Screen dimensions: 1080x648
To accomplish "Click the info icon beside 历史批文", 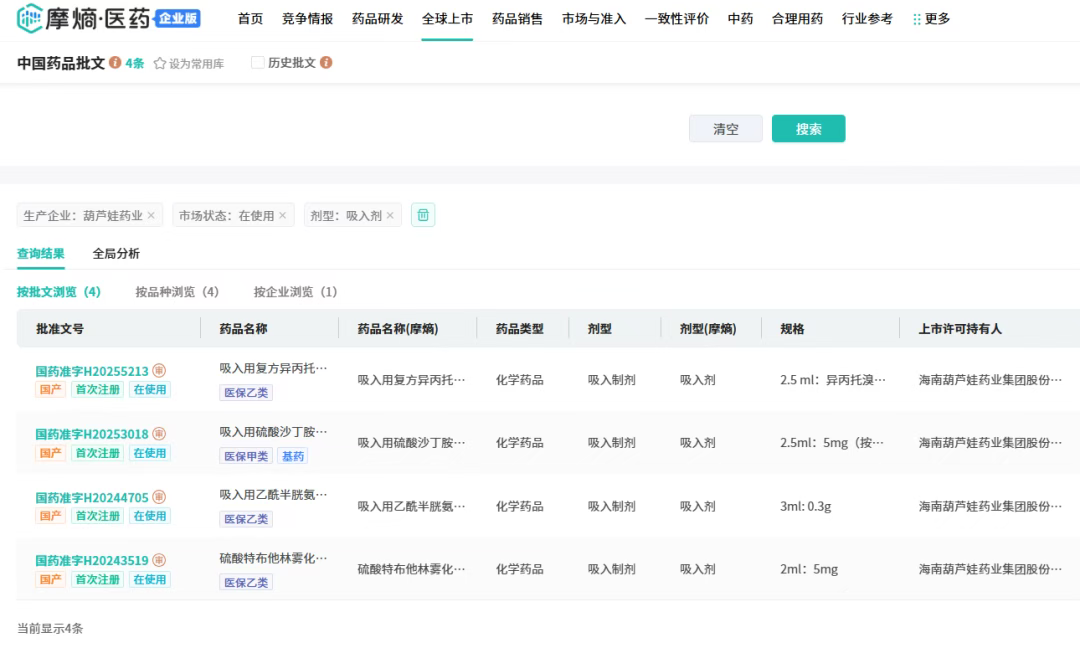I will (x=326, y=63).
